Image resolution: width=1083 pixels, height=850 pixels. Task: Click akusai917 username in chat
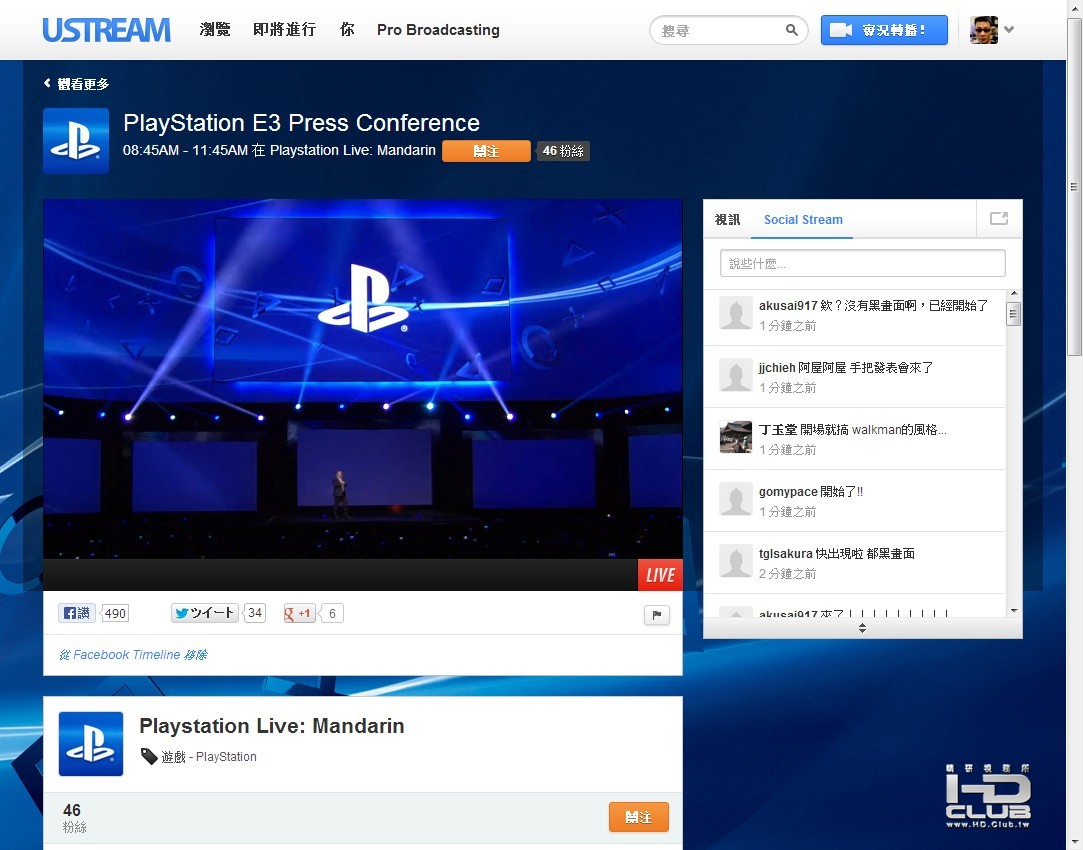coord(788,305)
